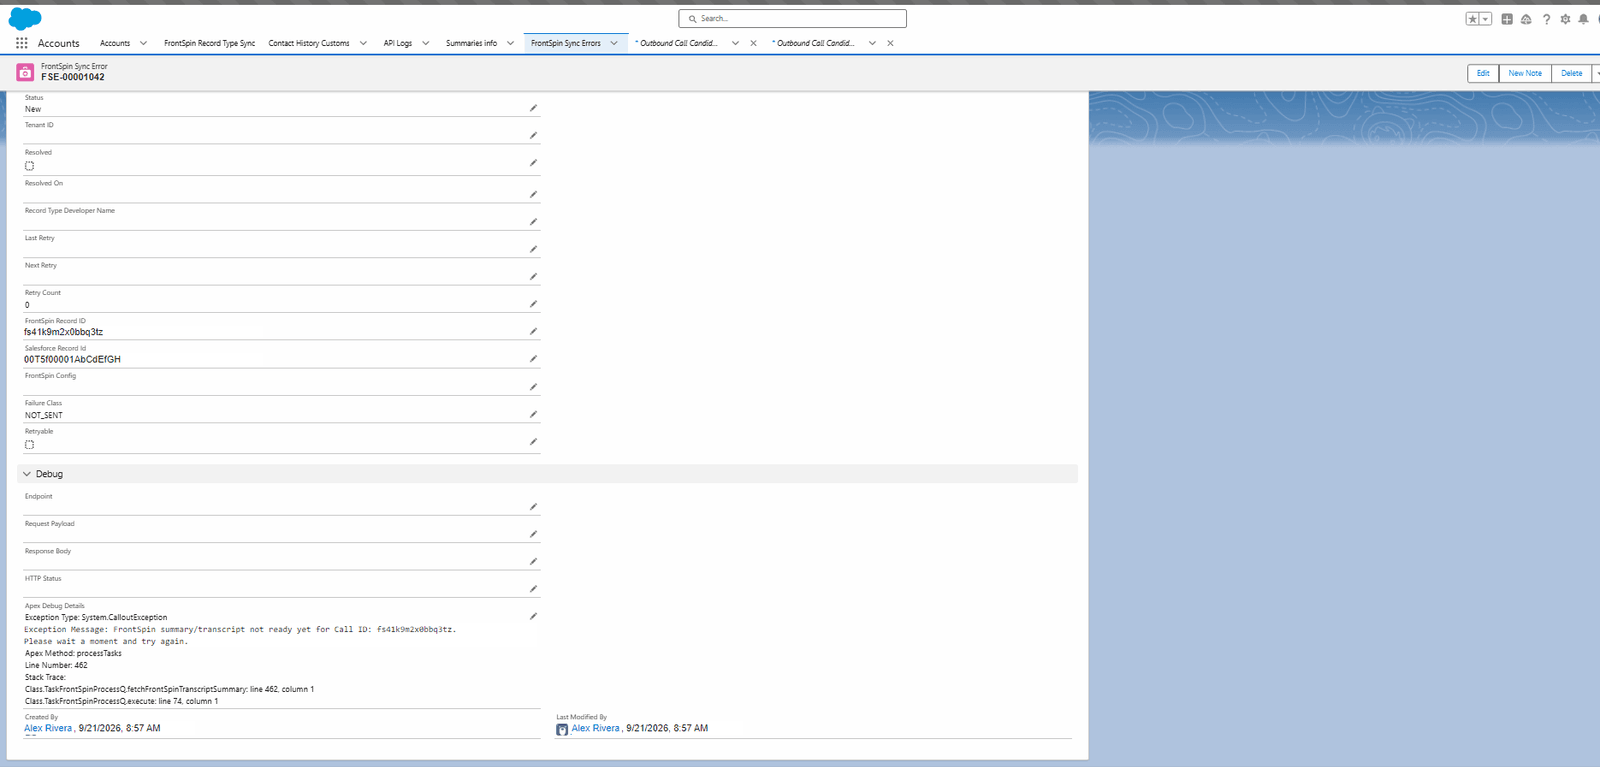Open the Accounts tab dropdown chevron
Image resolution: width=1600 pixels, height=767 pixels.
click(x=143, y=43)
